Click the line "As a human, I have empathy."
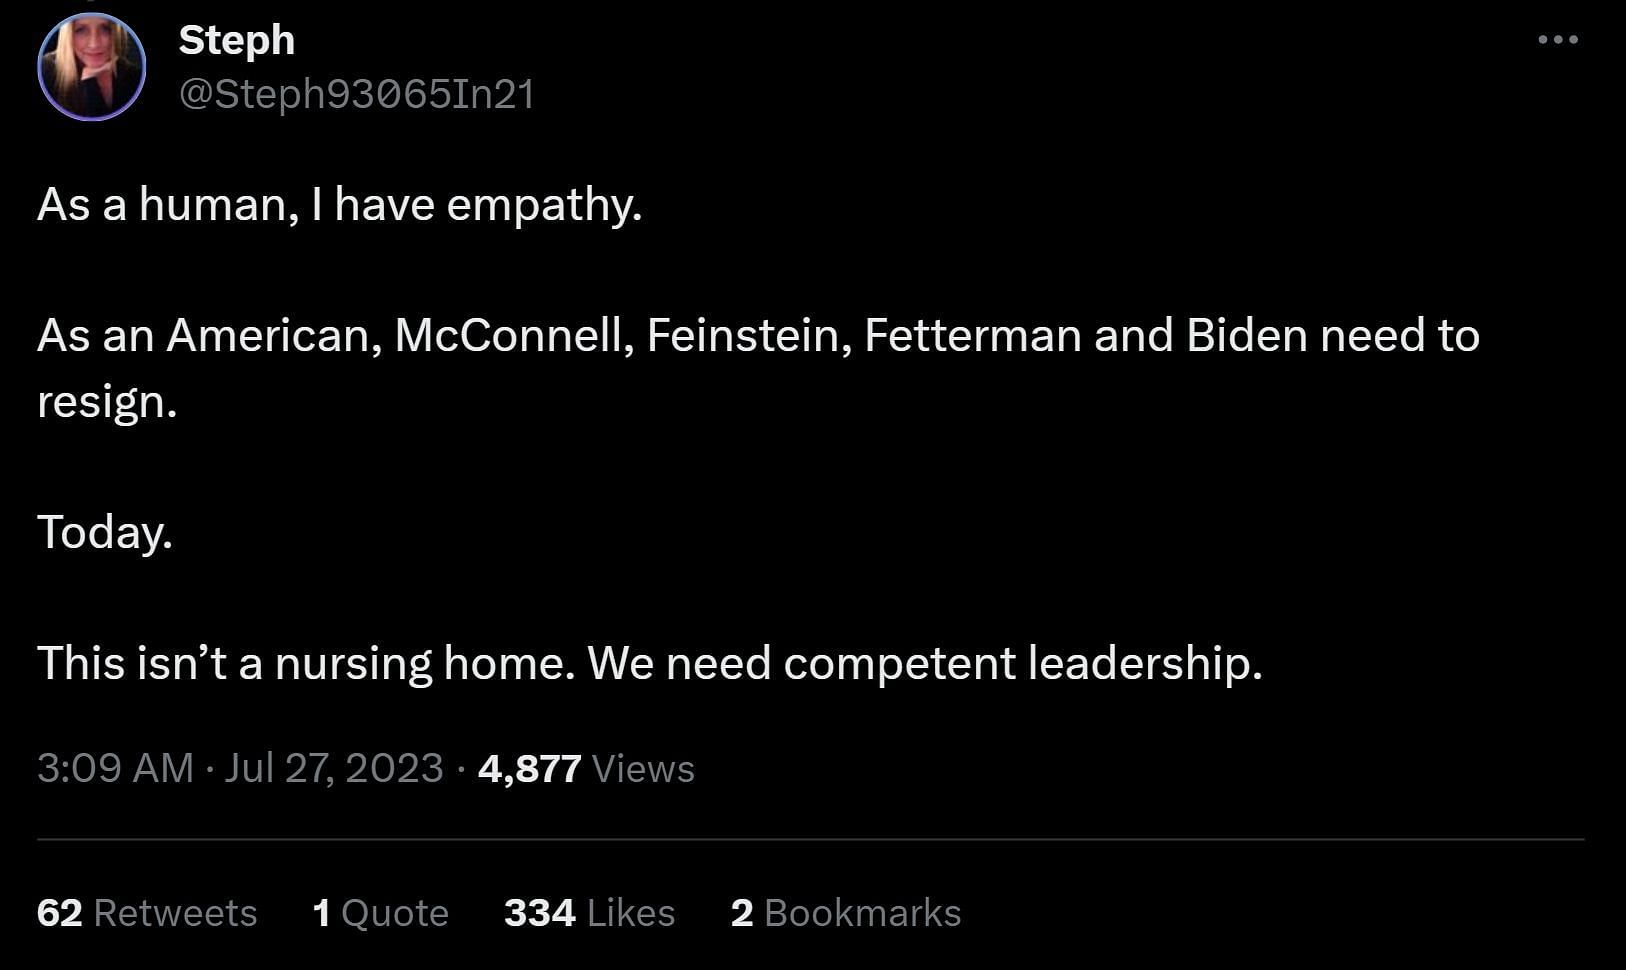The image size is (1626, 970). coord(339,205)
